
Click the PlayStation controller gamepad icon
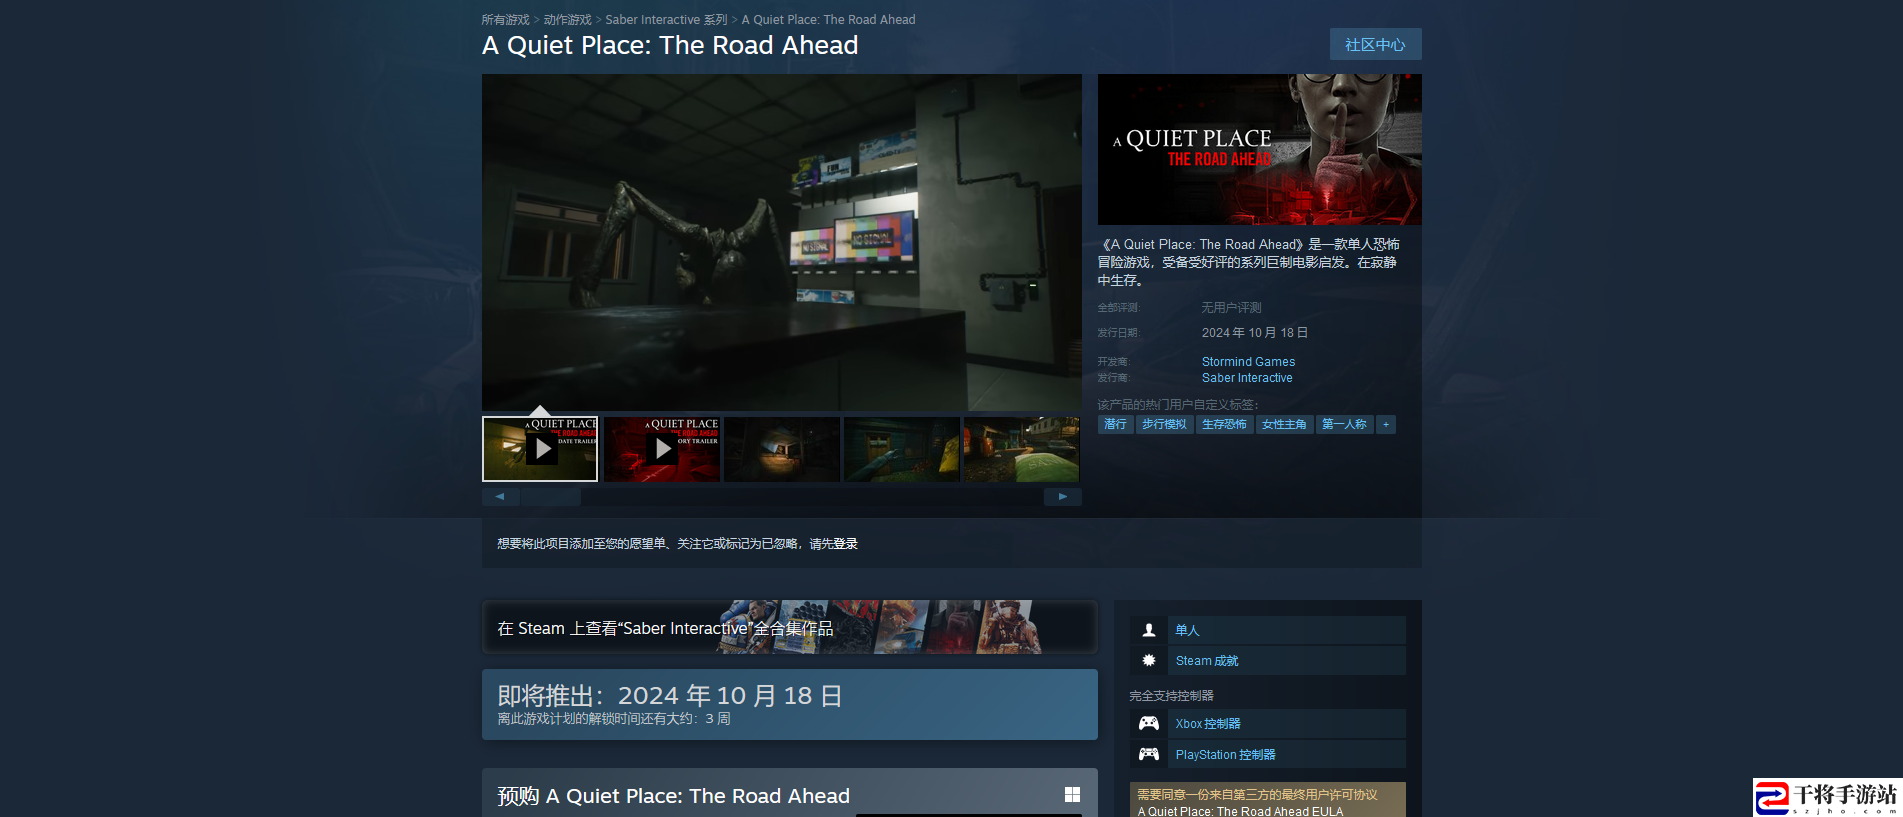pos(1149,755)
